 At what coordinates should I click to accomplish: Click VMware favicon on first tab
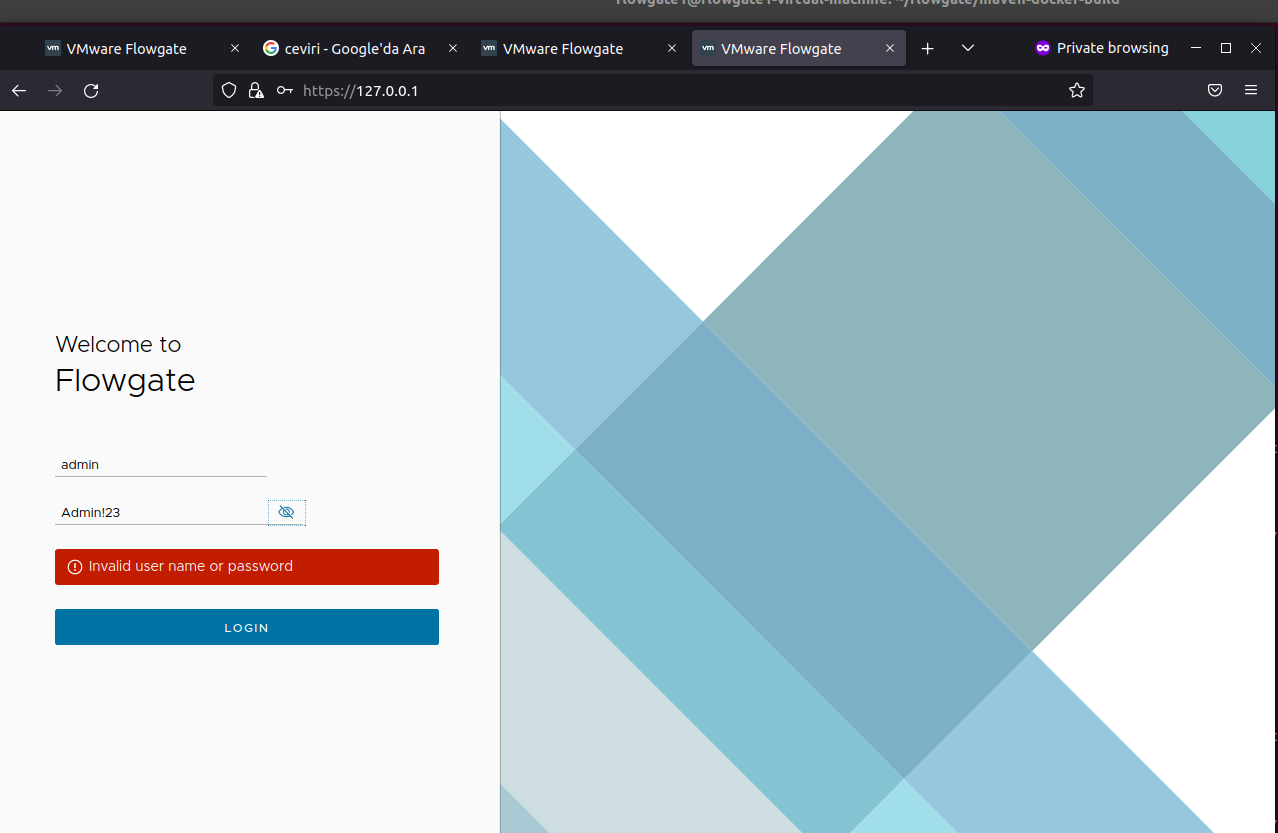click(x=53, y=48)
